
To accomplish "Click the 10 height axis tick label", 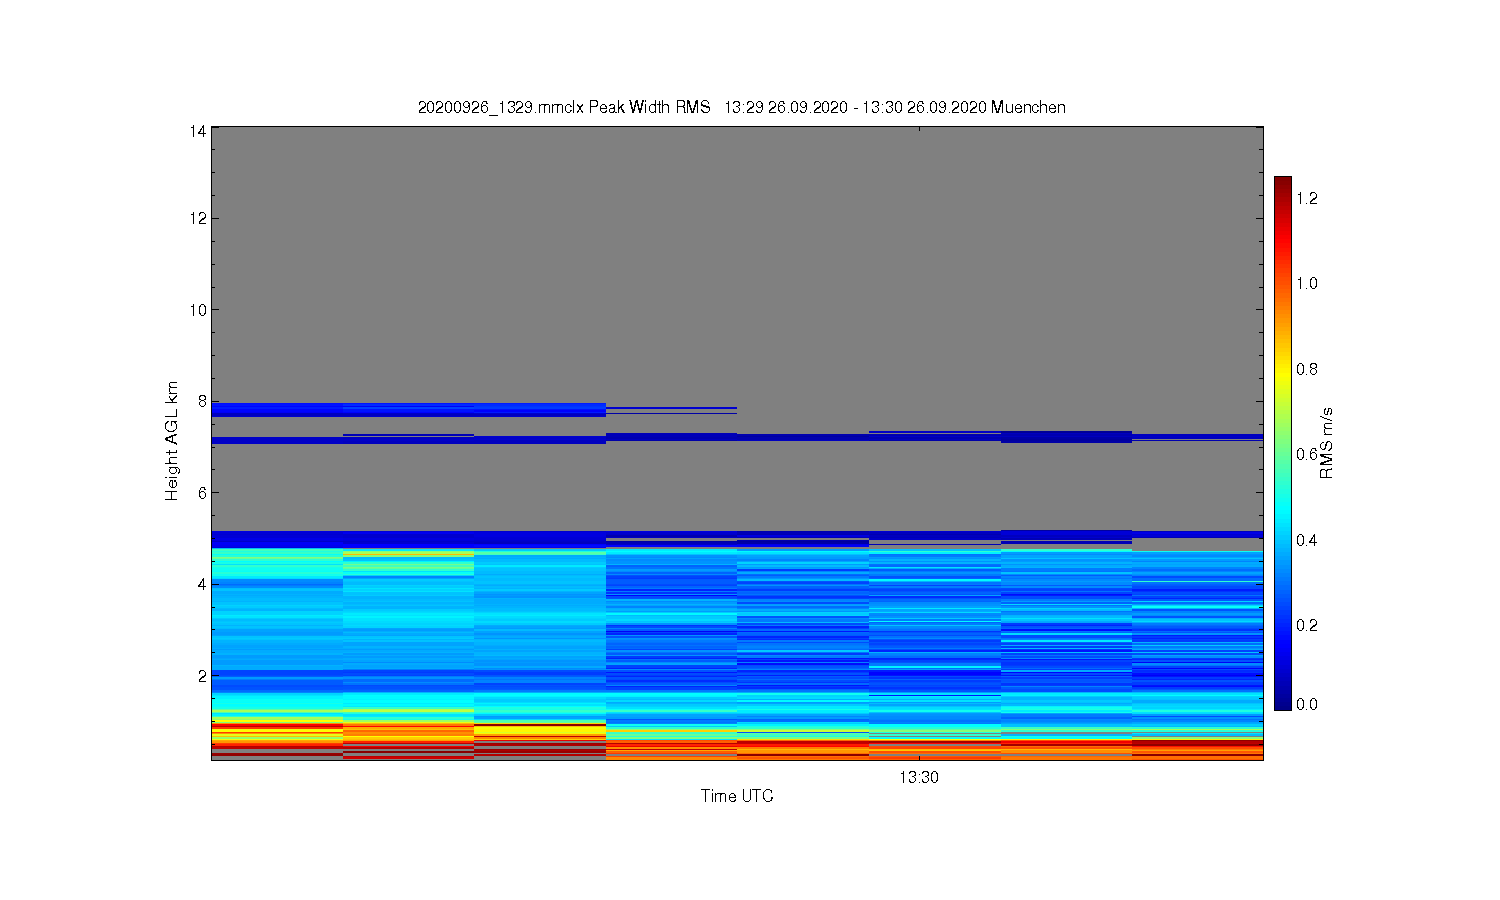I will (199, 310).
